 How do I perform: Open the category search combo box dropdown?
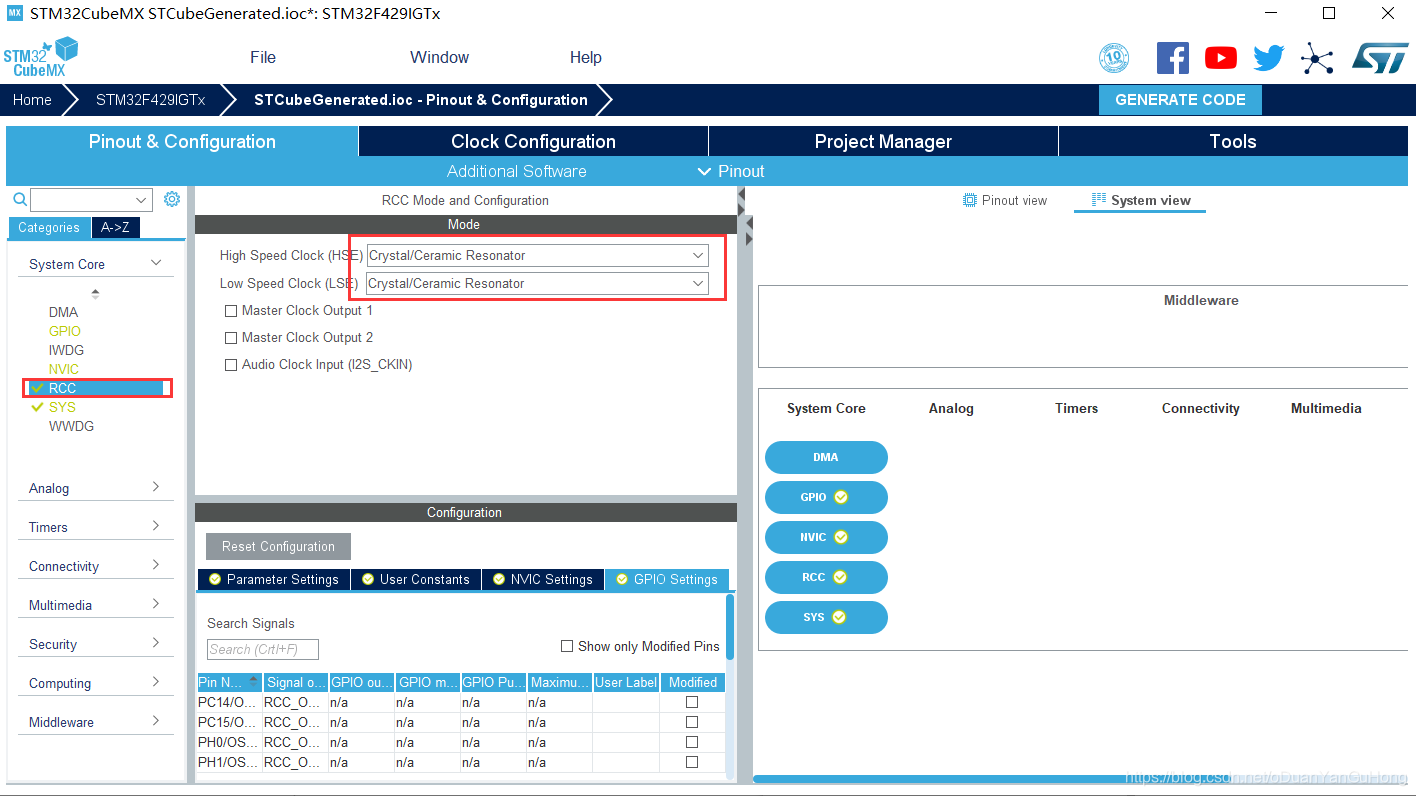coord(141,200)
